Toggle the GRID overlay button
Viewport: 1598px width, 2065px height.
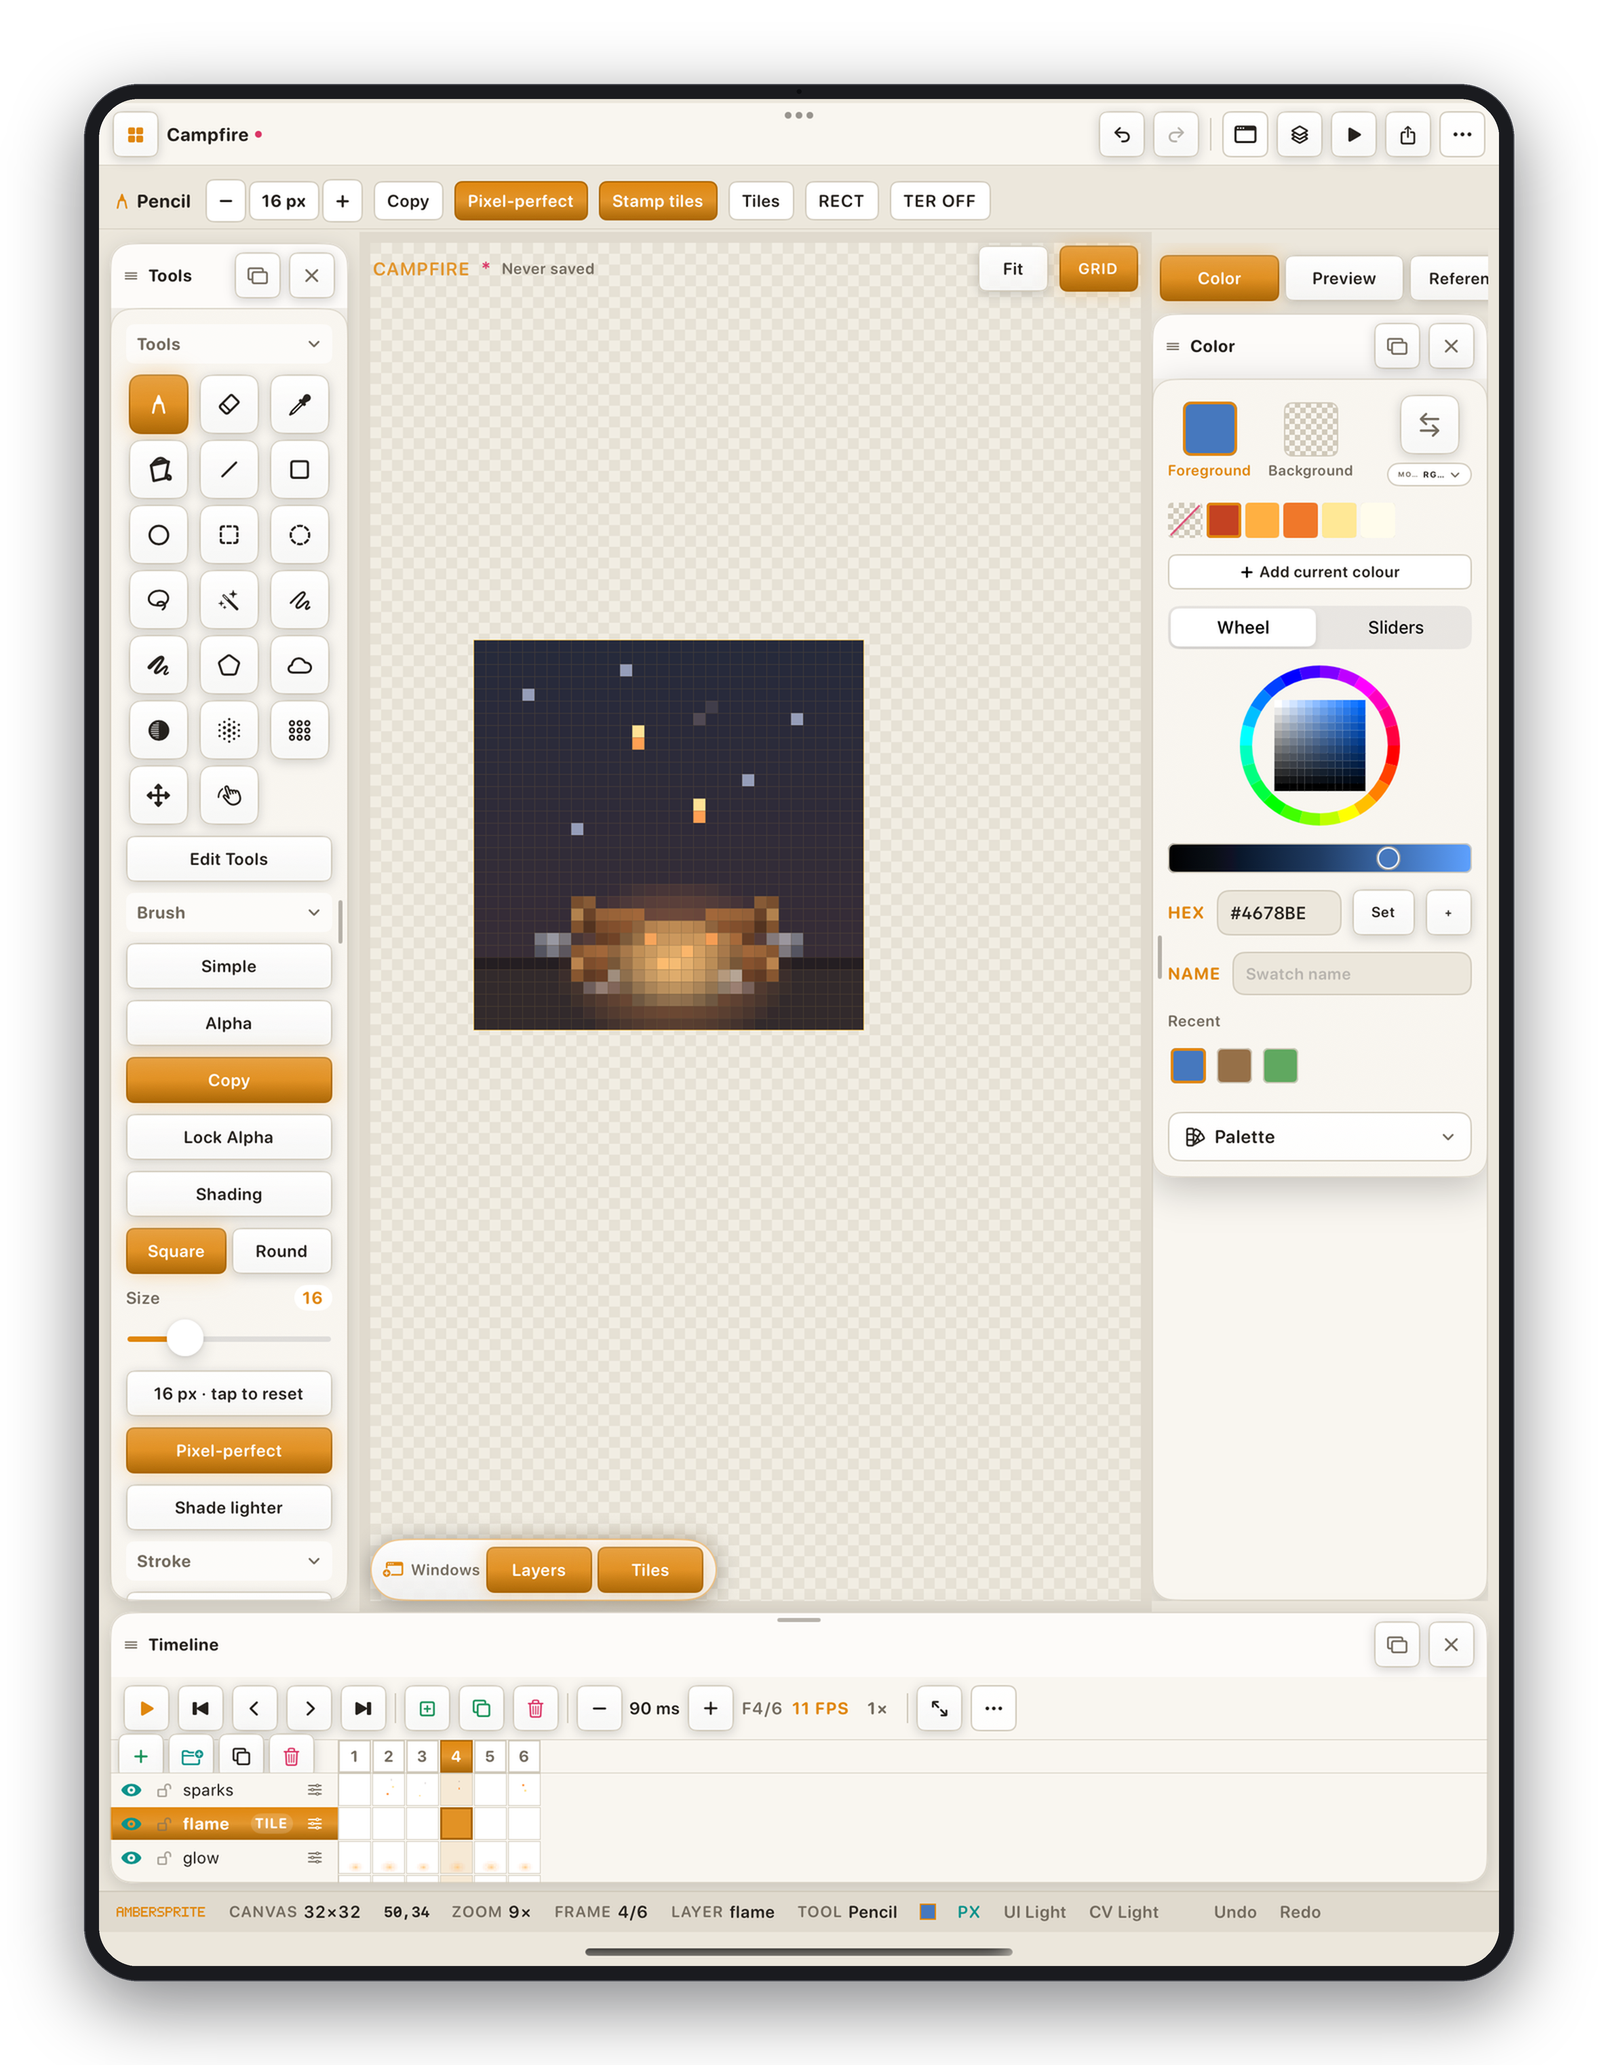pyautogui.click(x=1097, y=269)
